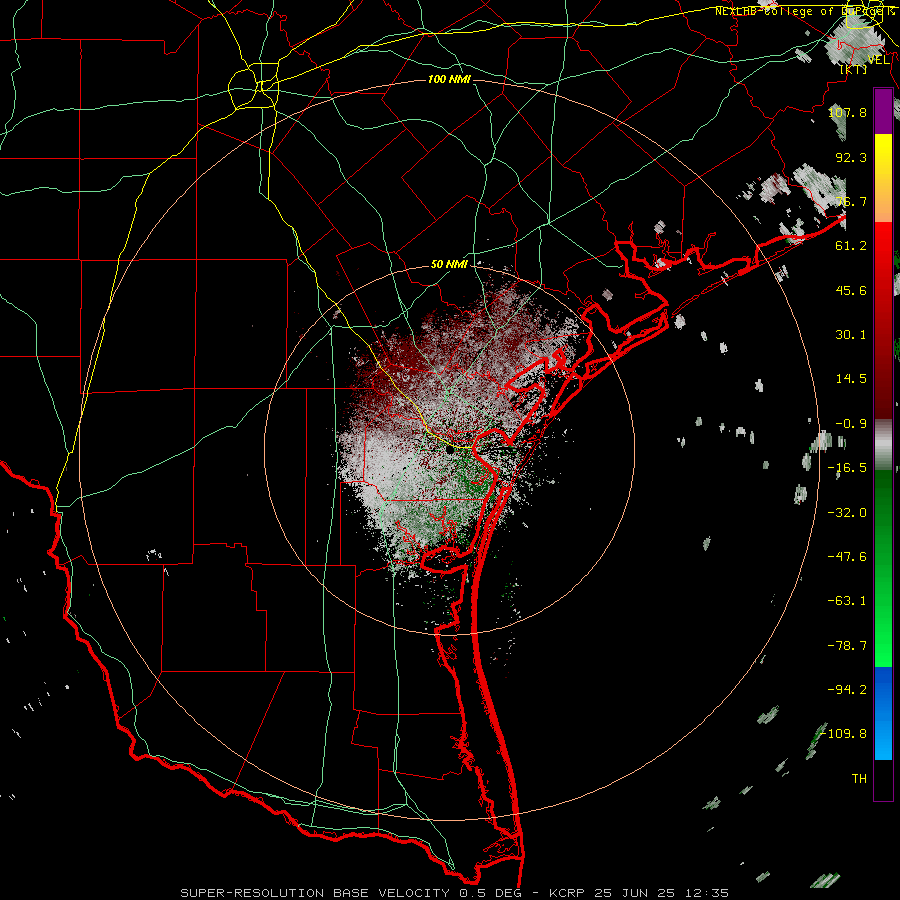This screenshot has width=900, height=900.
Task: Select the -94.2 velocity legend value
Action: click(847, 690)
